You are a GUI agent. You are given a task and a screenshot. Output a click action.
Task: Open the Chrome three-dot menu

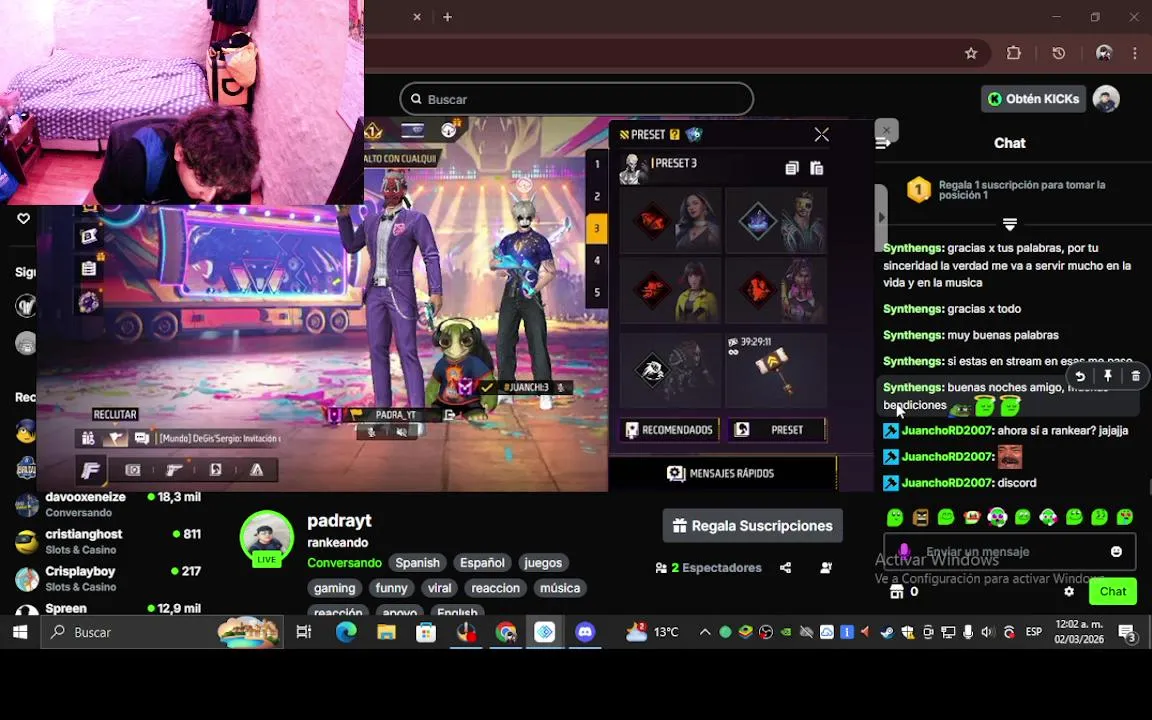(1135, 53)
